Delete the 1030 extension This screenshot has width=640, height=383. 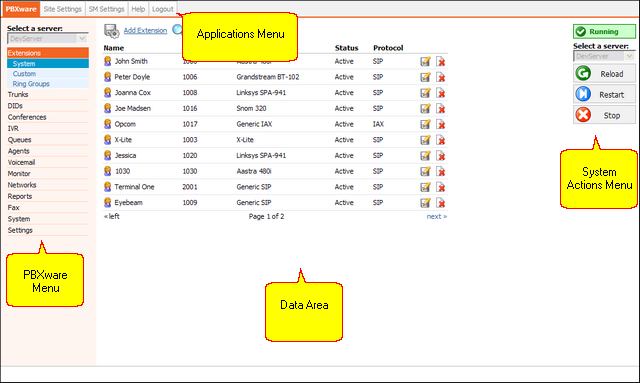click(440, 171)
